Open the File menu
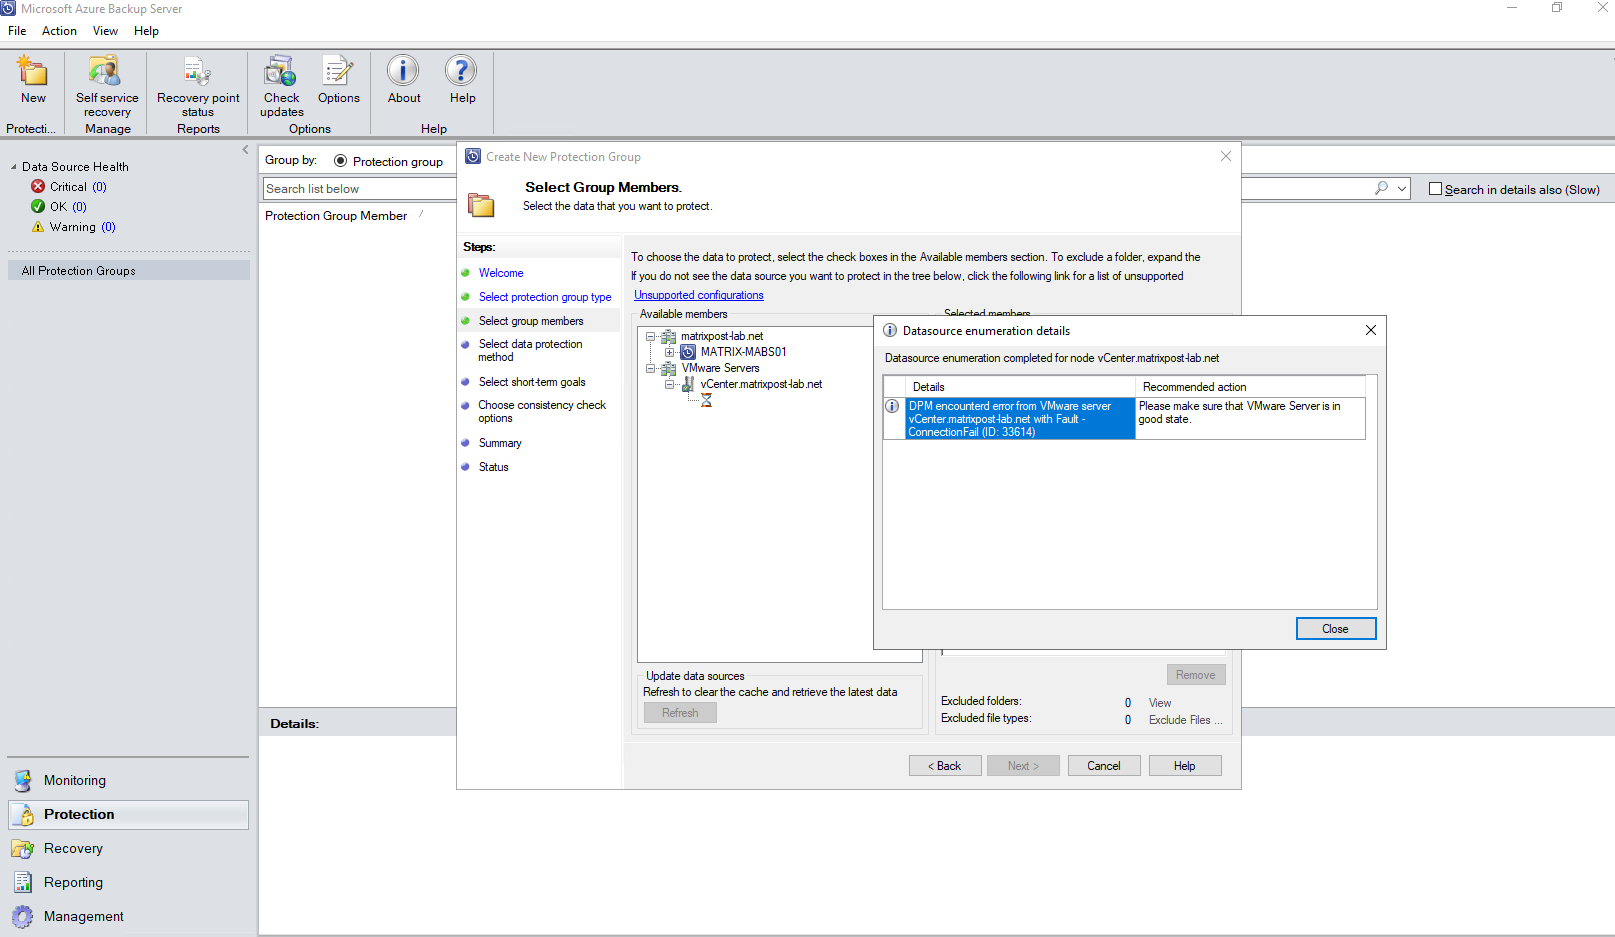The height and width of the screenshot is (937, 1615). [17, 31]
